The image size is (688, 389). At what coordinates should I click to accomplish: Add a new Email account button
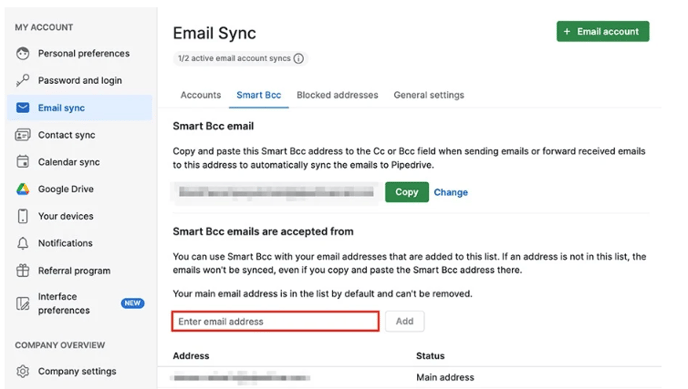(602, 32)
